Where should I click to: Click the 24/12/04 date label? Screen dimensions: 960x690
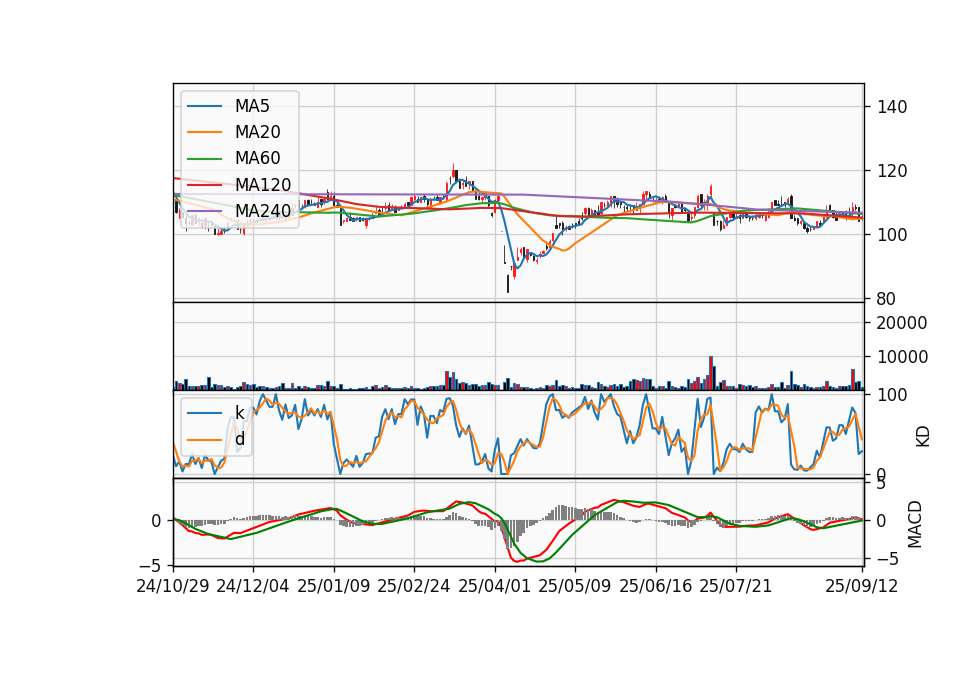[x=253, y=586]
